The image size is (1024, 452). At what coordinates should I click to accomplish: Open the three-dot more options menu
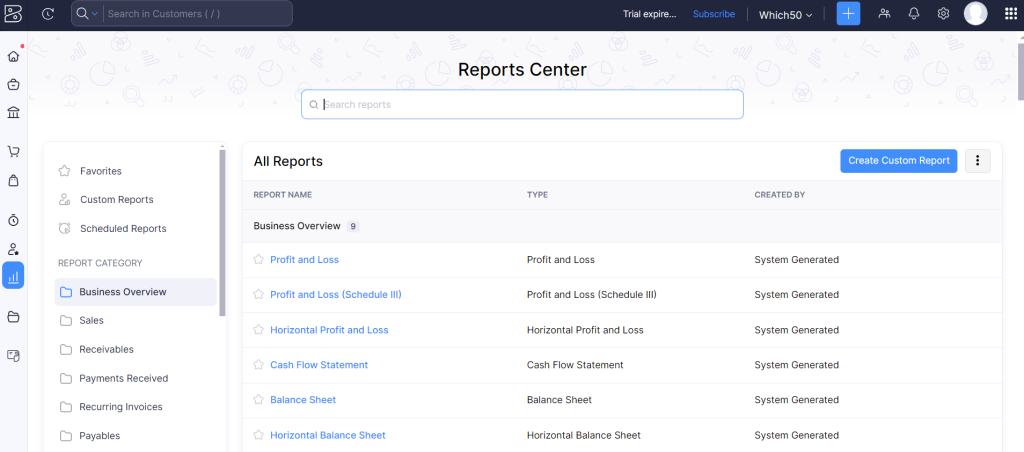point(977,161)
